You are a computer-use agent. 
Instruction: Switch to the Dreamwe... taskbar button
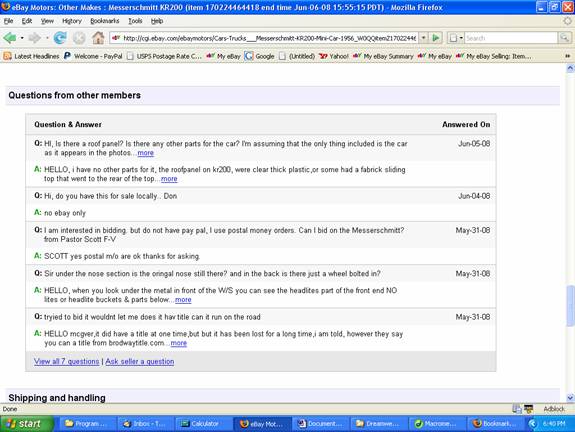click(x=379, y=424)
